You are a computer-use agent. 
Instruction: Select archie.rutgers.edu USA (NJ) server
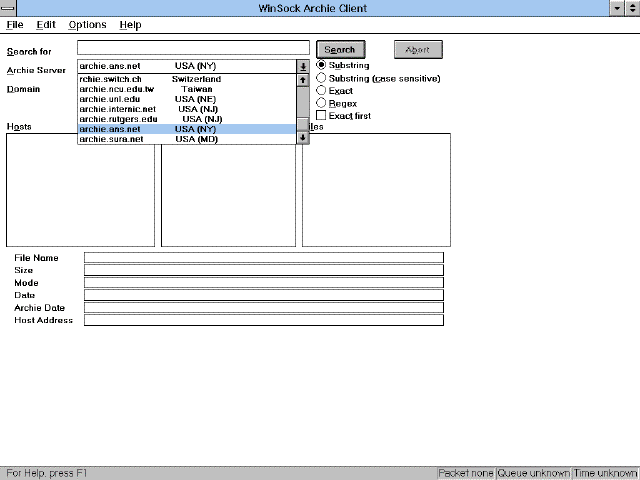pos(187,119)
